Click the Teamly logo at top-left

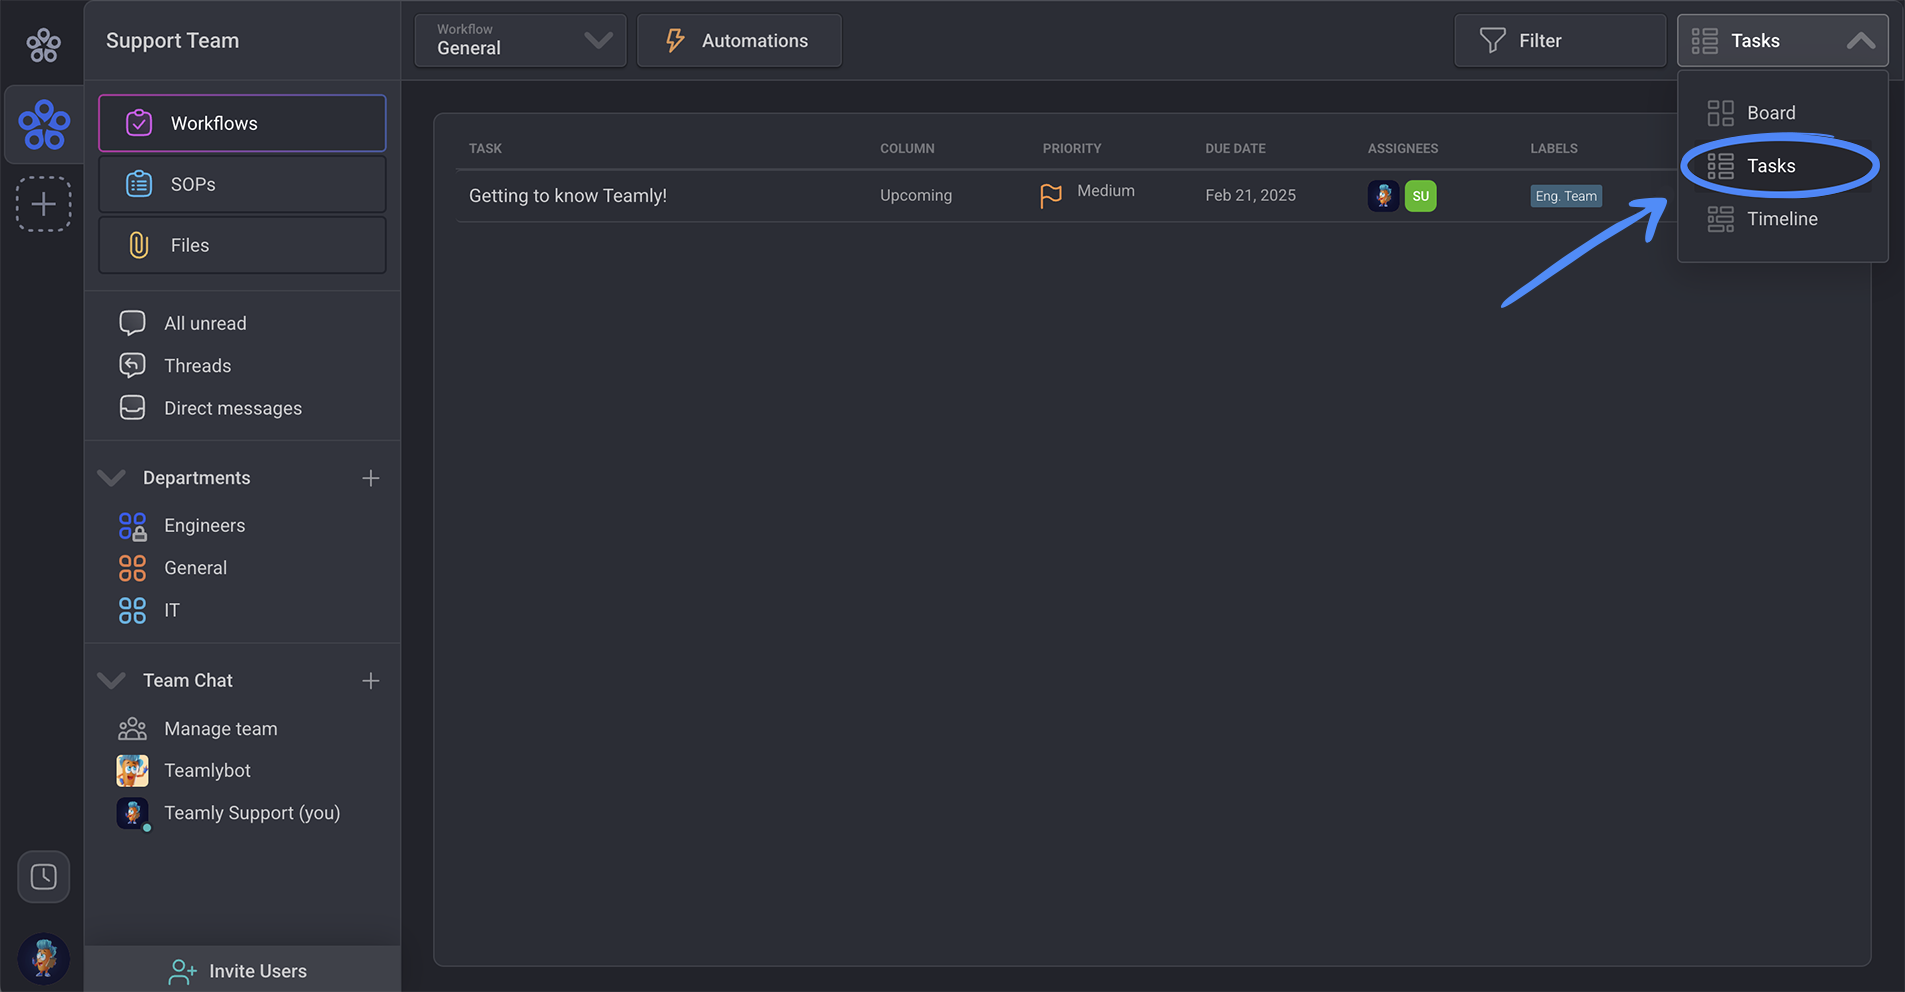tap(43, 45)
